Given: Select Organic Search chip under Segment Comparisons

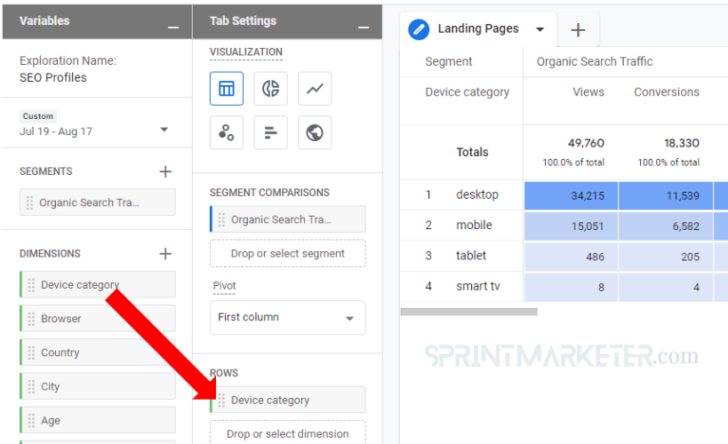Looking at the screenshot, I should coord(287,219).
